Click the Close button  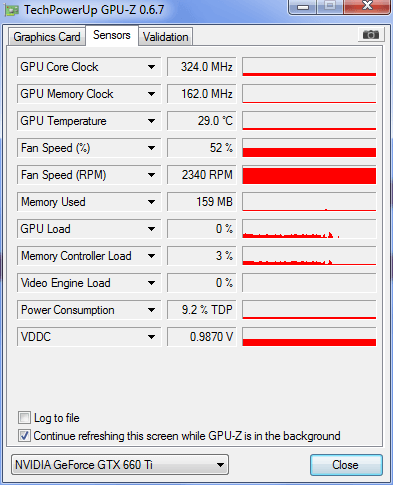(x=346, y=465)
